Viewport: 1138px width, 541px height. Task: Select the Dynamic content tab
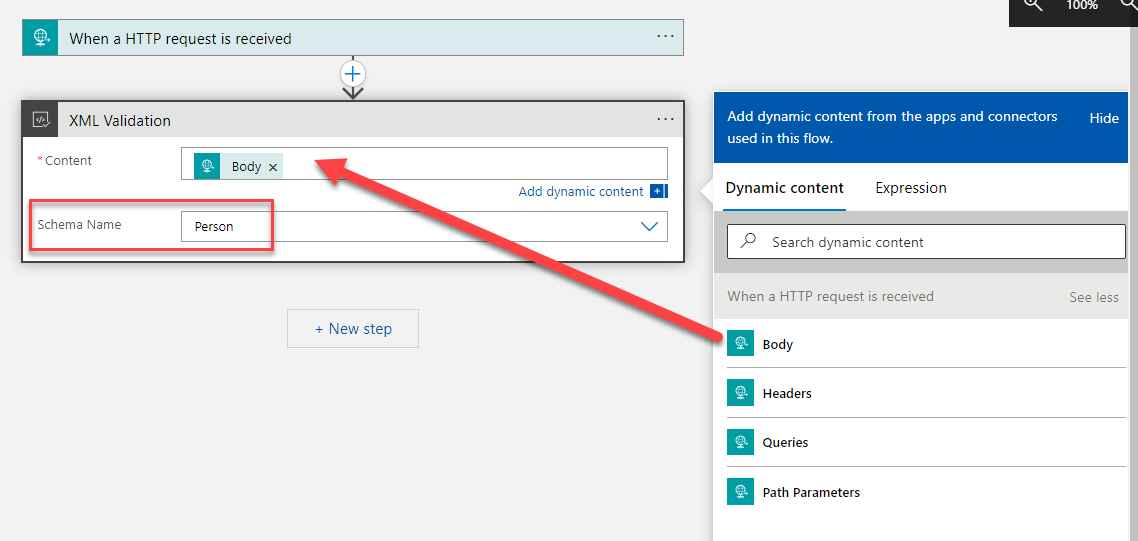click(x=784, y=188)
